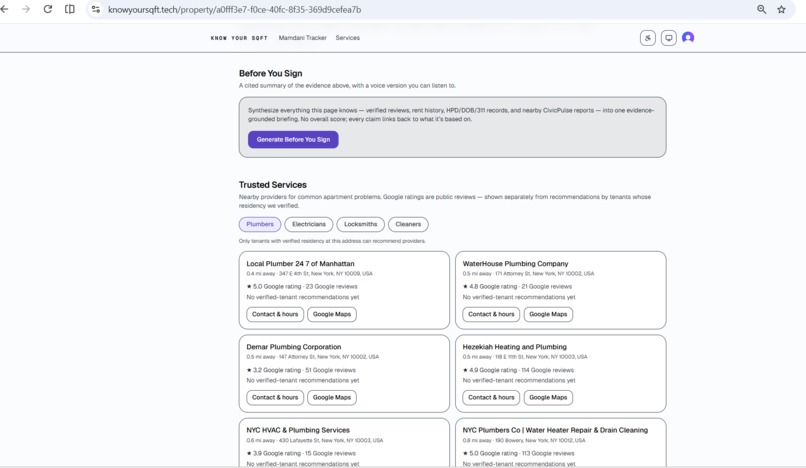
Task: Click address 147 Attorney St, New York
Action: (329, 357)
